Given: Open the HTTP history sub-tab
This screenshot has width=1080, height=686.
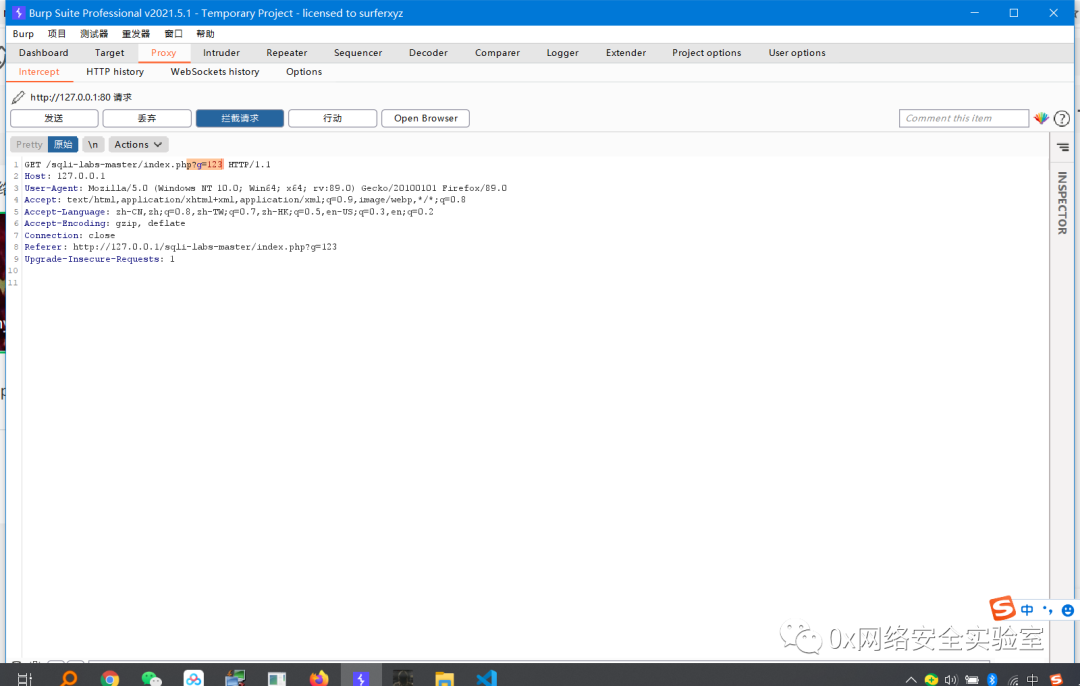Looking at the screenshot, I should [115, 72].
